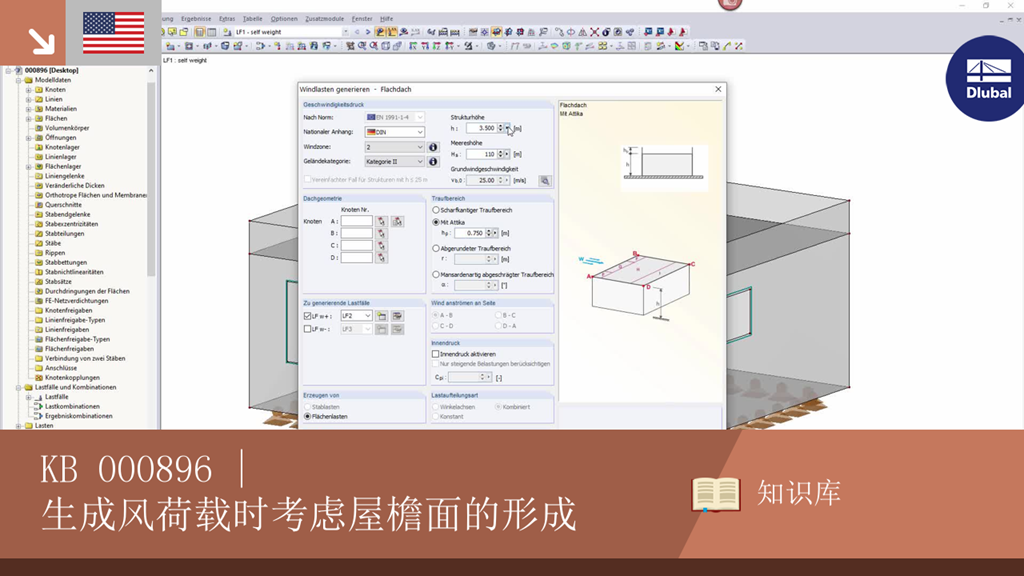Check Innendruck aktivieren
The width and height of the screenshot is (1024, 576).
[x=436, y=354]
